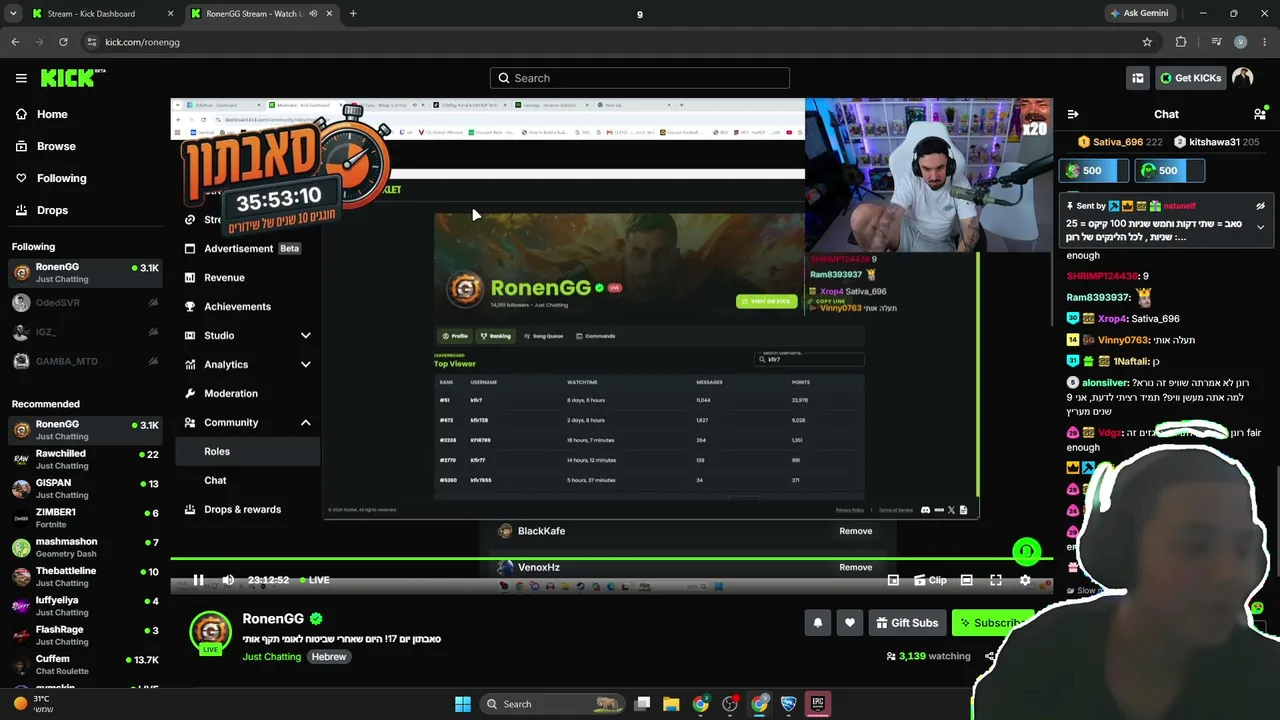Open luffyeliya recommended channel
This screenshot has height=720, width=1280.
(x=85, y=605)
